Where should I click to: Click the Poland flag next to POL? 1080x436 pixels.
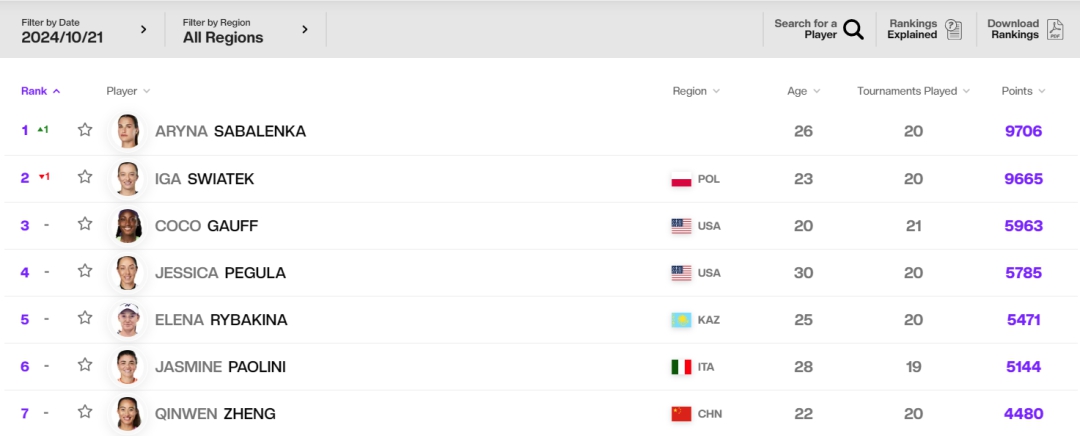point(681,179)
